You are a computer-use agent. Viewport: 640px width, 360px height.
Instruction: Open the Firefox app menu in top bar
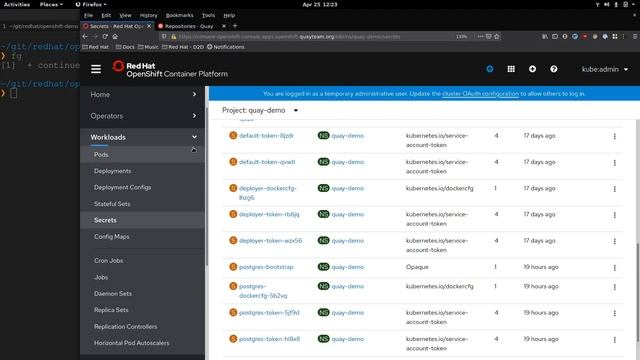[x=91, y=4]
